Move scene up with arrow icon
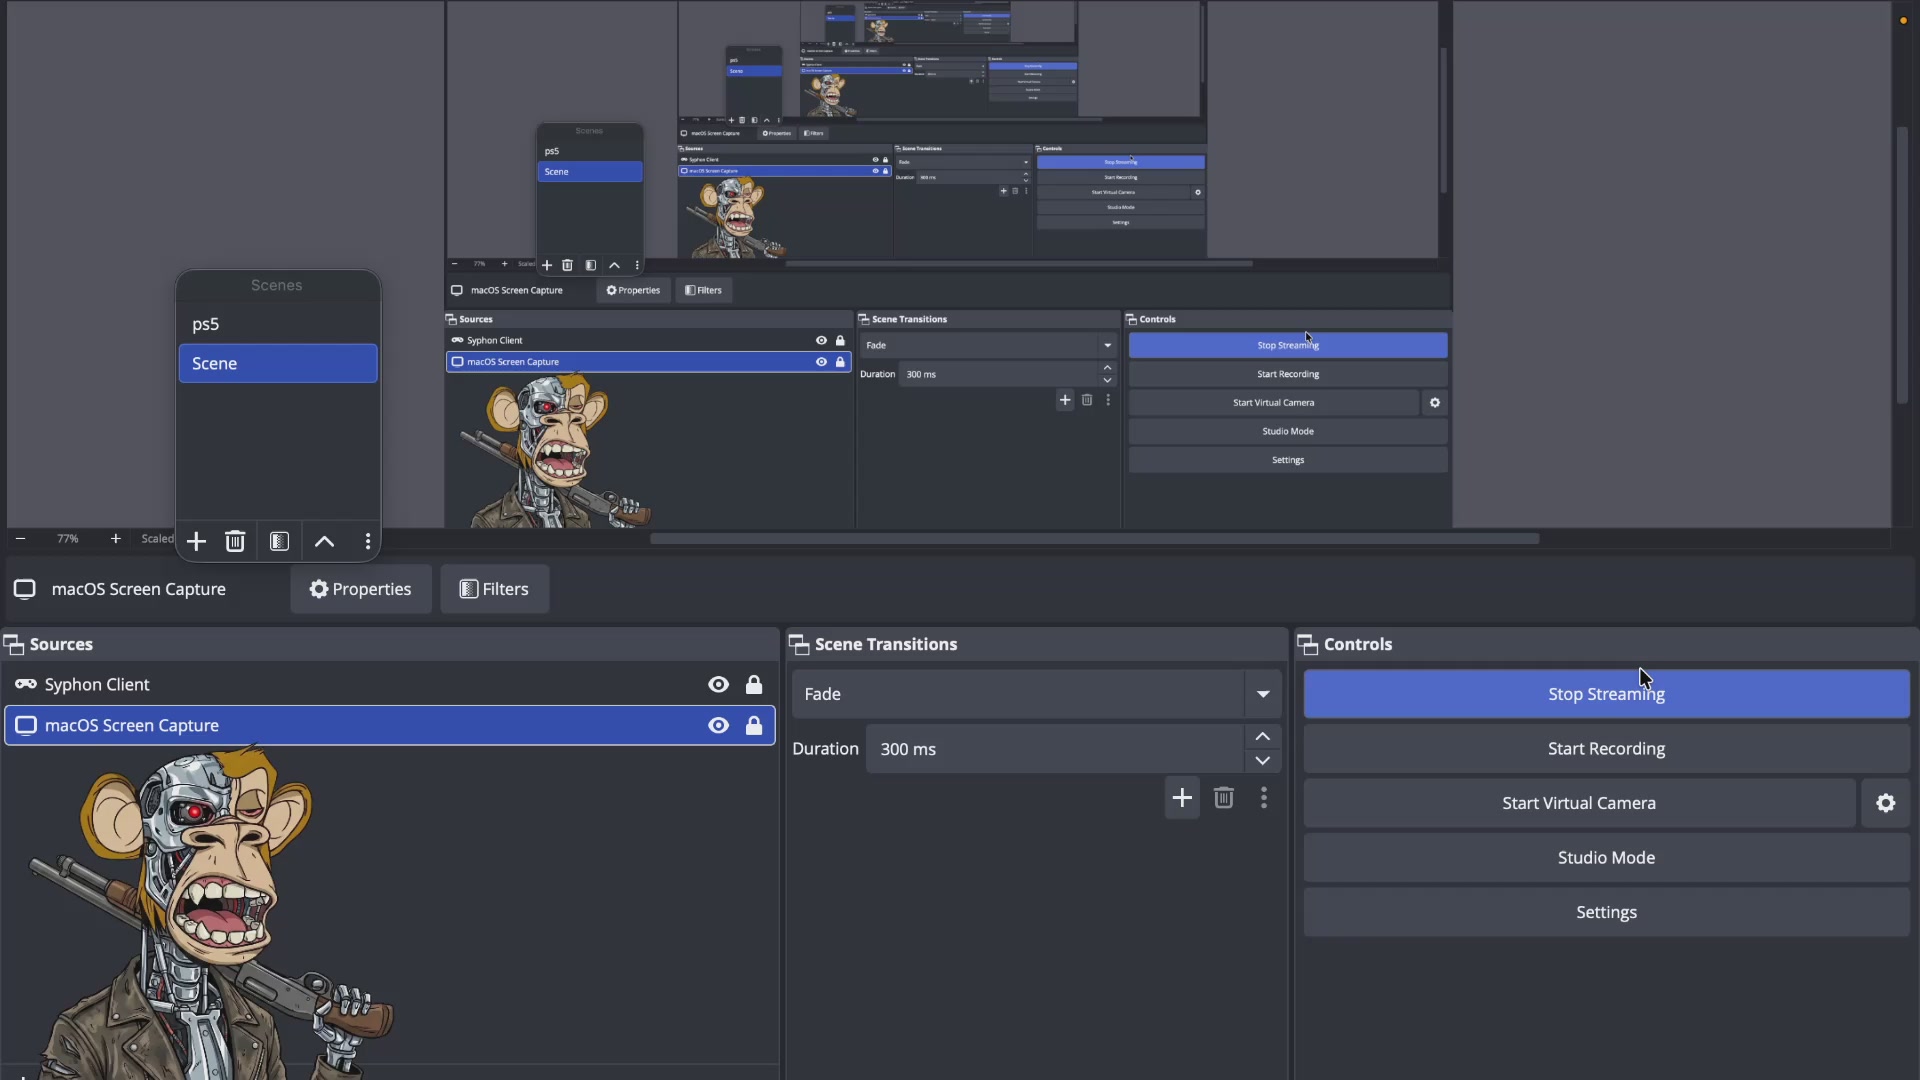Screen dimensions: 1920x1080 pyautogui.click(x=324, y=542)
